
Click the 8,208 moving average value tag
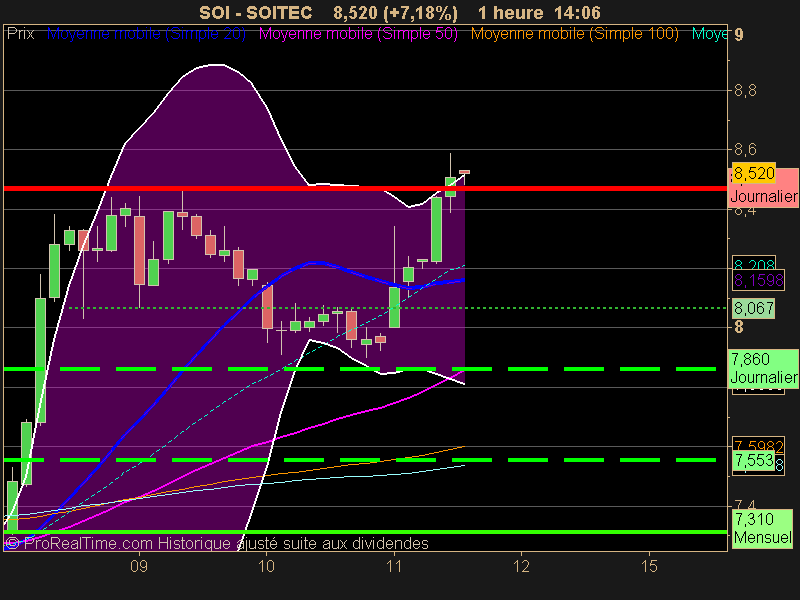pyautogui.click(x=754, y=263)
